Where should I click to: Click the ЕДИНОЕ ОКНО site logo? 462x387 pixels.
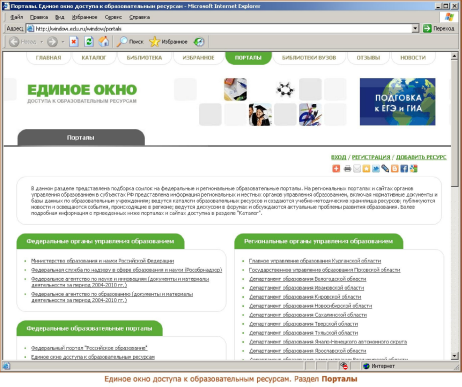[82, 93]
